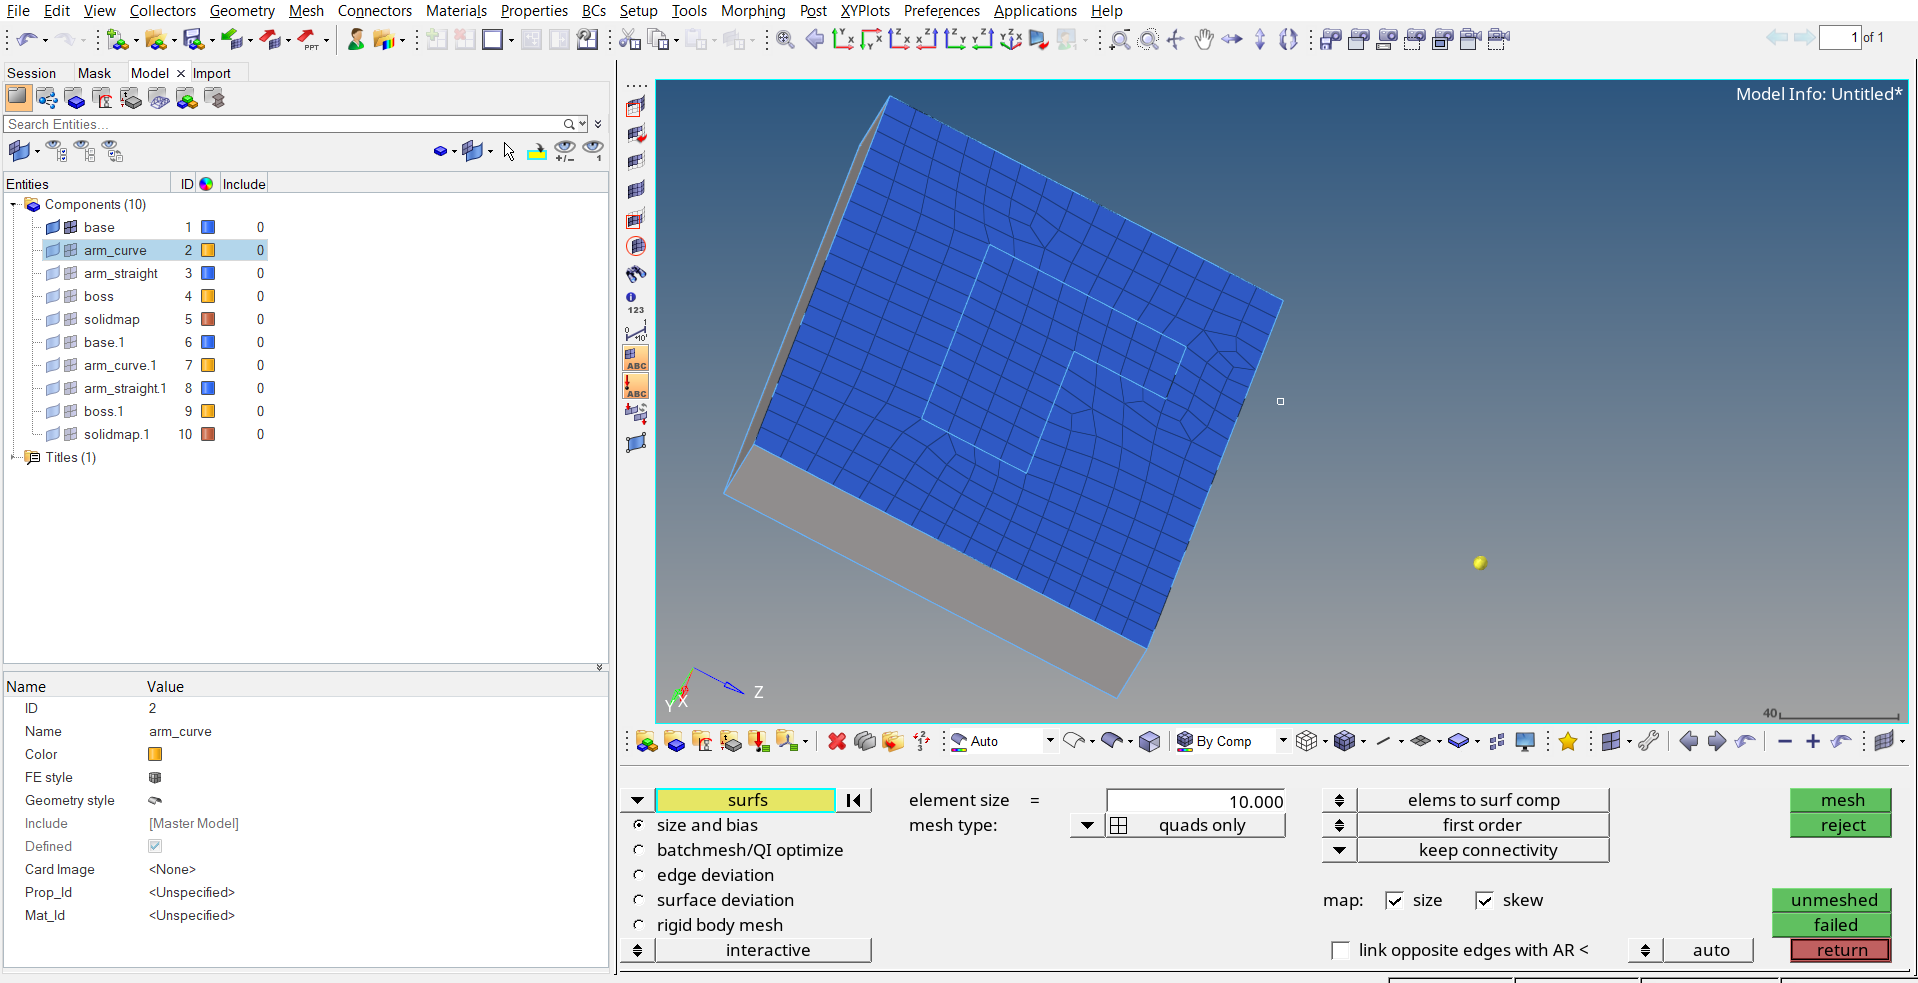Select batchmesh/QI optimize radio button

(x=638, y=850)
